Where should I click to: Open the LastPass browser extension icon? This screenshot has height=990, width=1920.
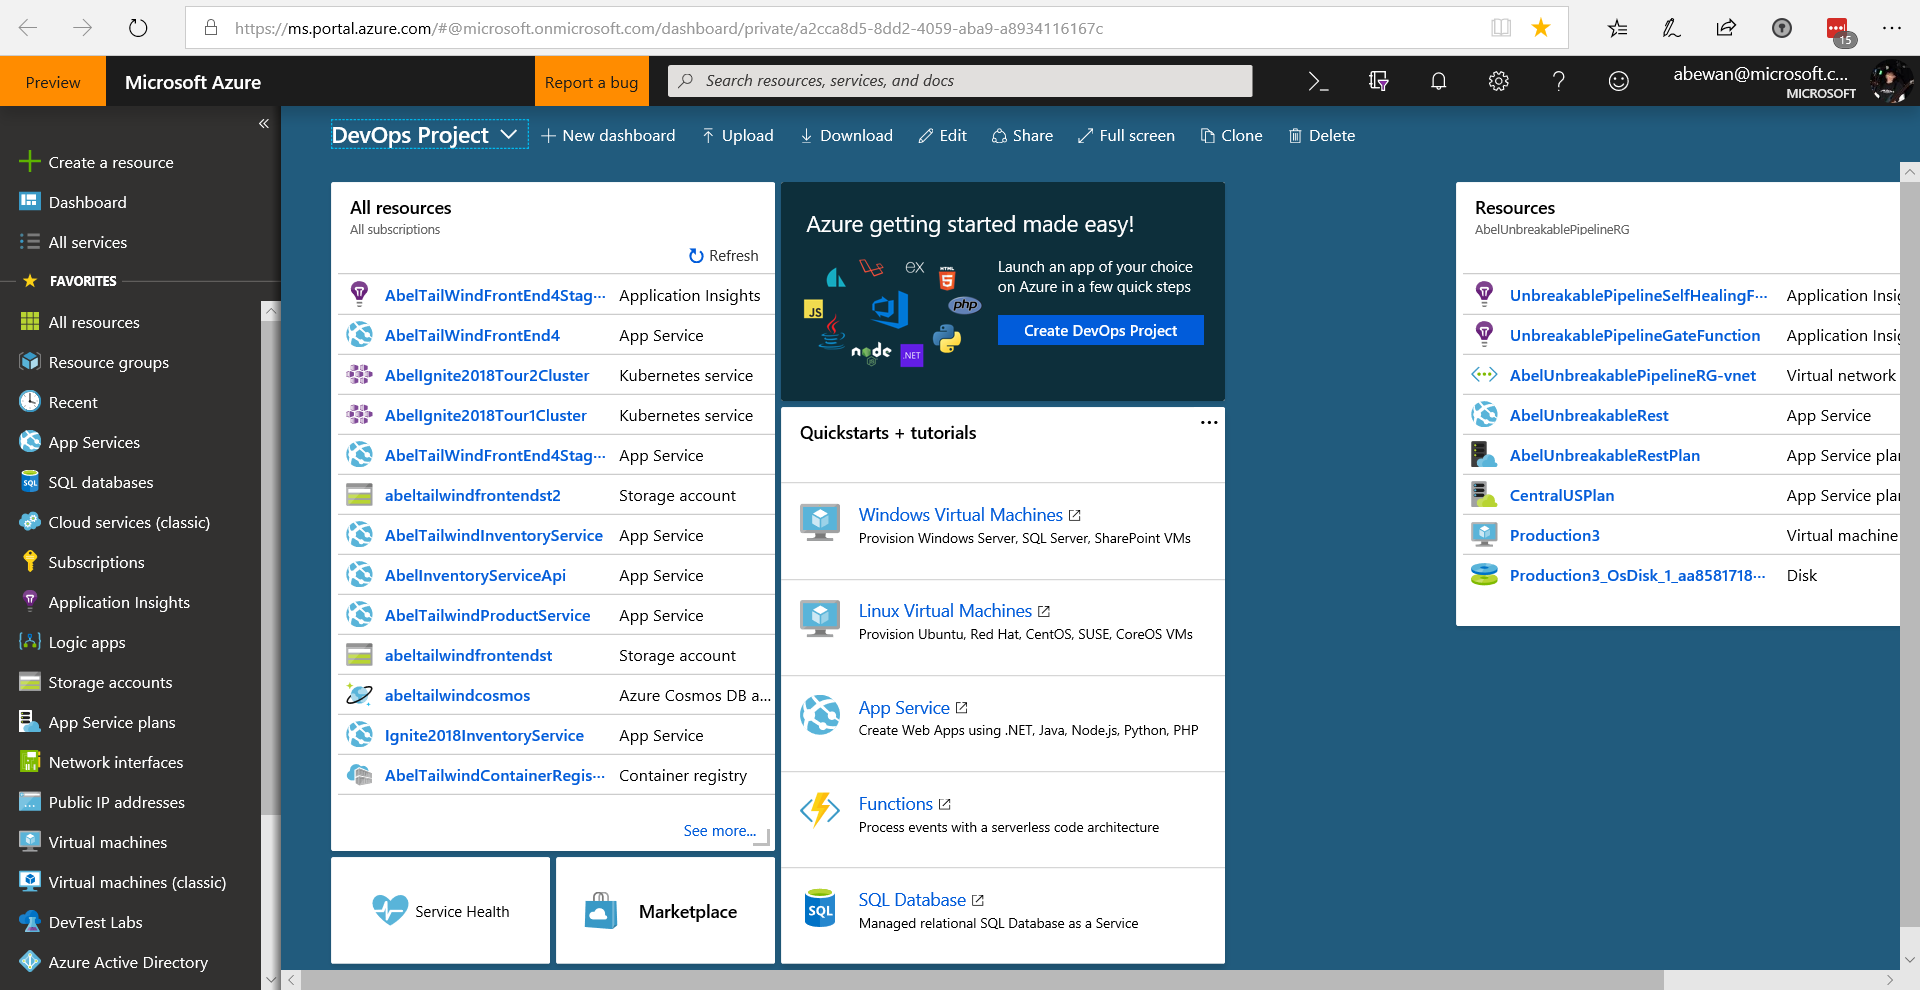tap(1838, 30)
